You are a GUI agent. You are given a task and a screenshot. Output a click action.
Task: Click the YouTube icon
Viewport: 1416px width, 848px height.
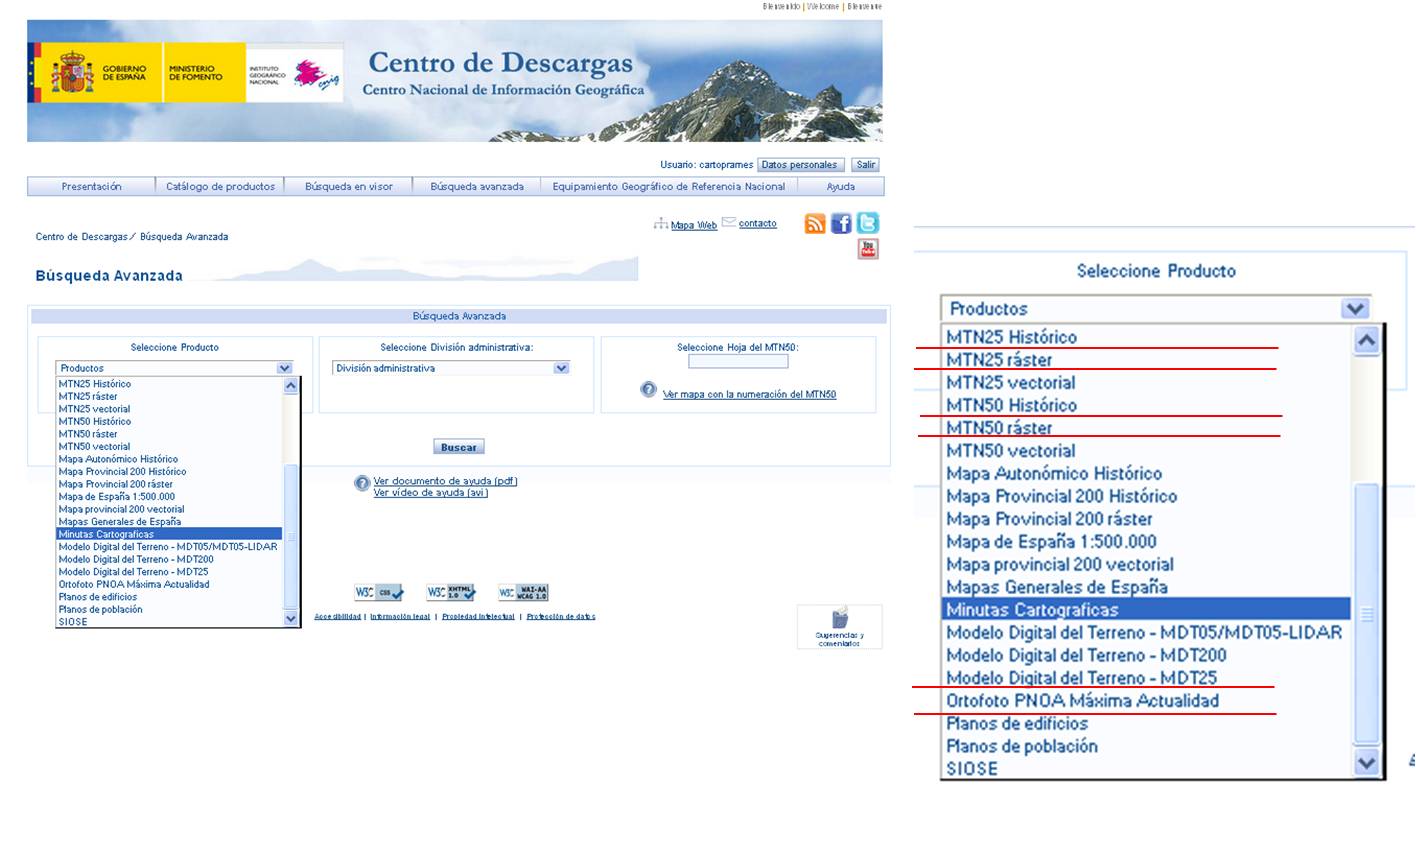(868, 249)
